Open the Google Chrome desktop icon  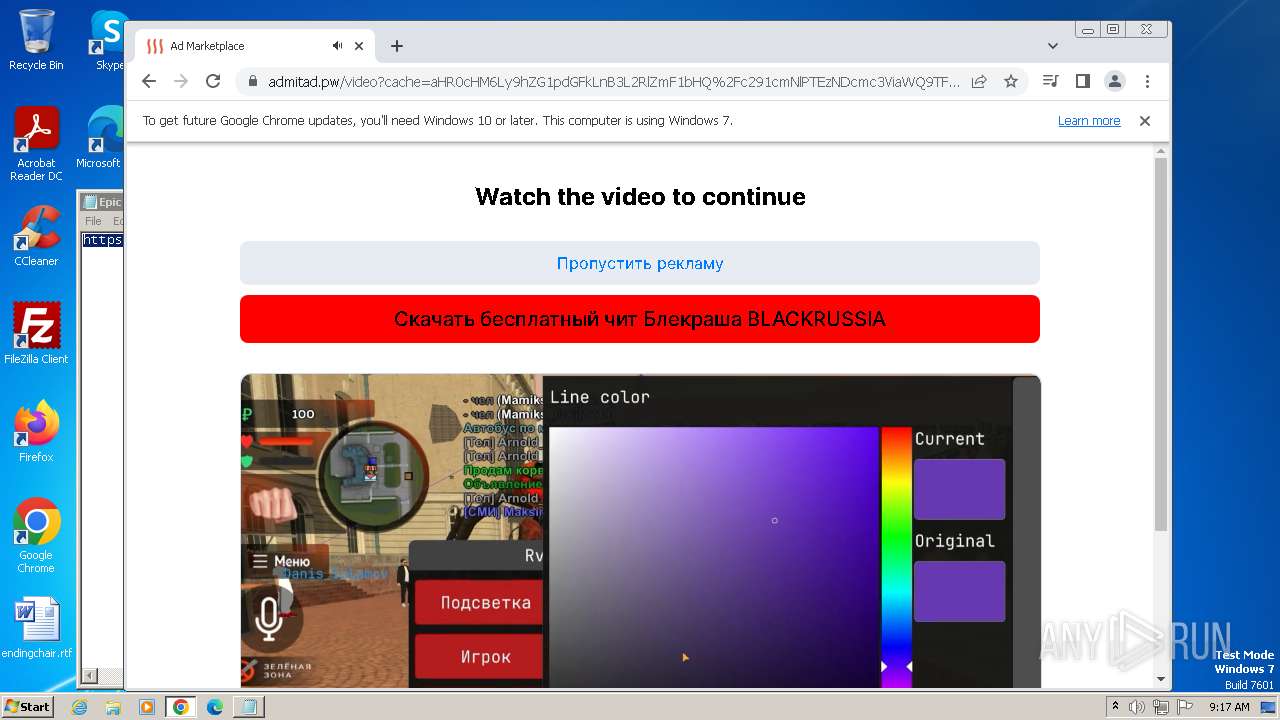tap(36, 535)
